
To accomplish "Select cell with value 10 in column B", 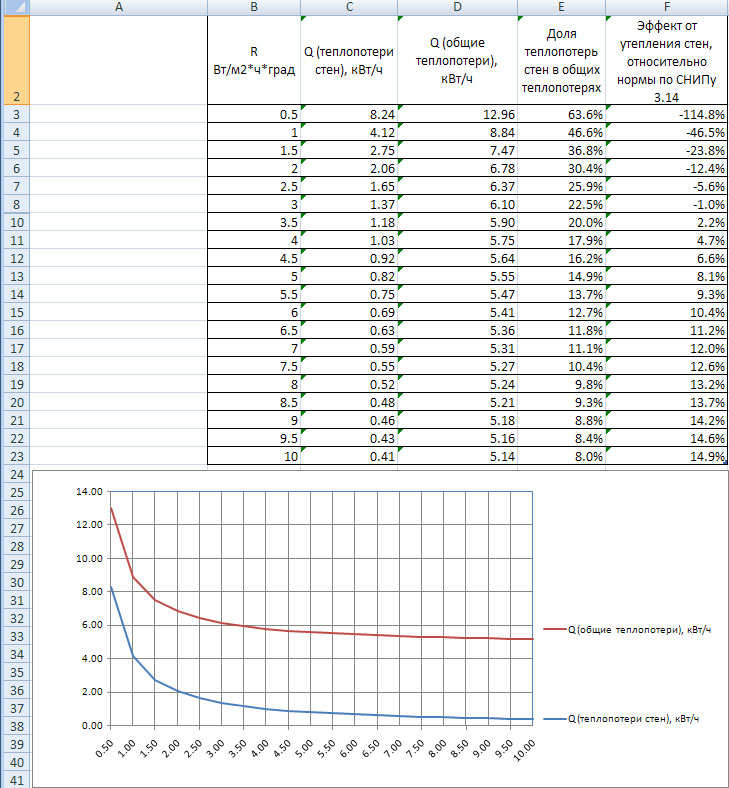I will pyautogui.click(x=254, y=456).
